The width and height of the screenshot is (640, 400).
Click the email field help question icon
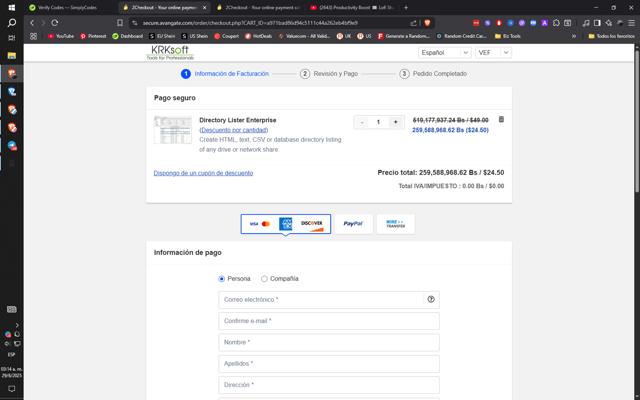coord(431,299)
